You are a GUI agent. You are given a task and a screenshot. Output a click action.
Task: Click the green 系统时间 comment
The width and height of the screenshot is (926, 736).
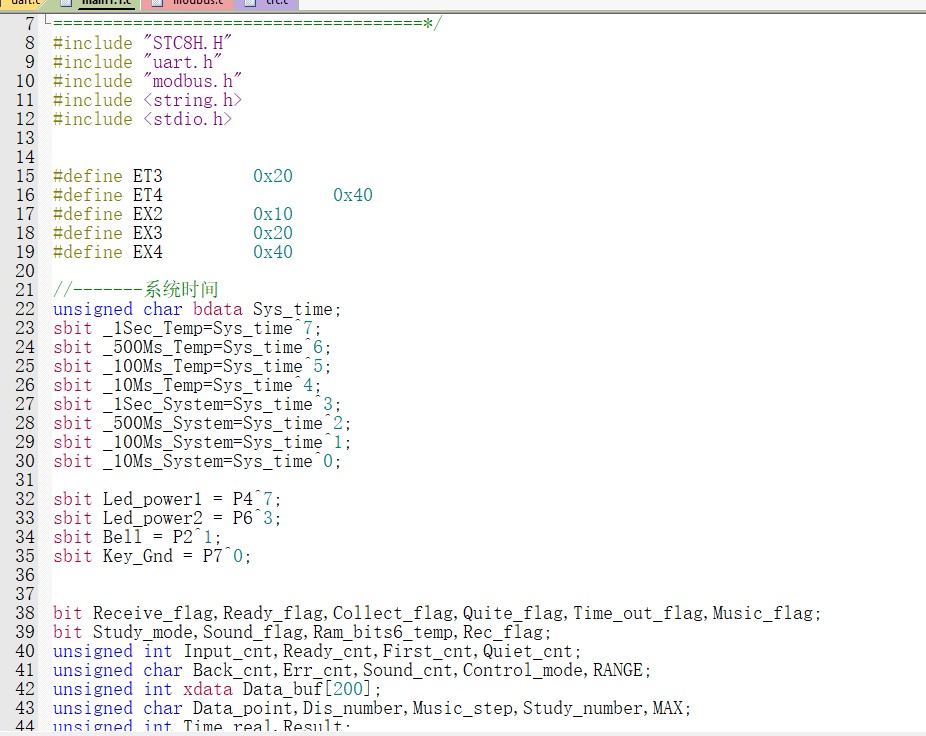pos(181,290)
